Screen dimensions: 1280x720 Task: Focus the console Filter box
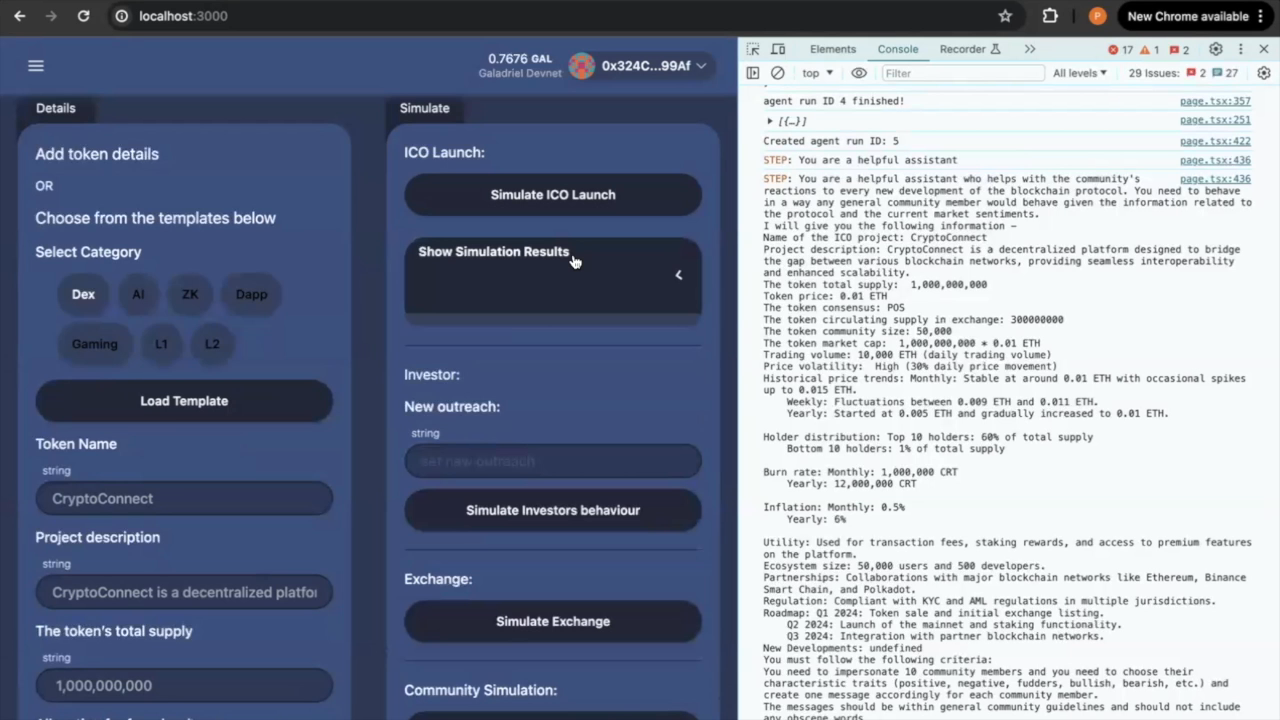[962, 73]
